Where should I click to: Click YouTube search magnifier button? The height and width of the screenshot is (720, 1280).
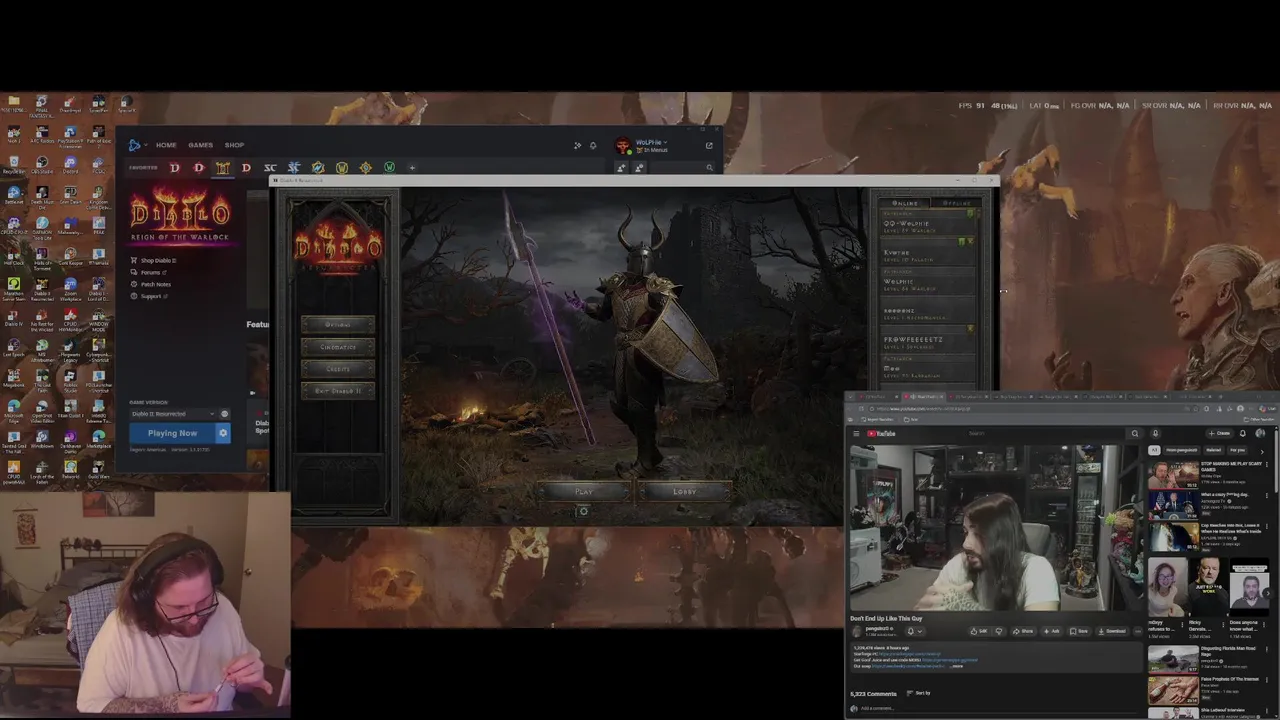click(x=1134, y=433)
